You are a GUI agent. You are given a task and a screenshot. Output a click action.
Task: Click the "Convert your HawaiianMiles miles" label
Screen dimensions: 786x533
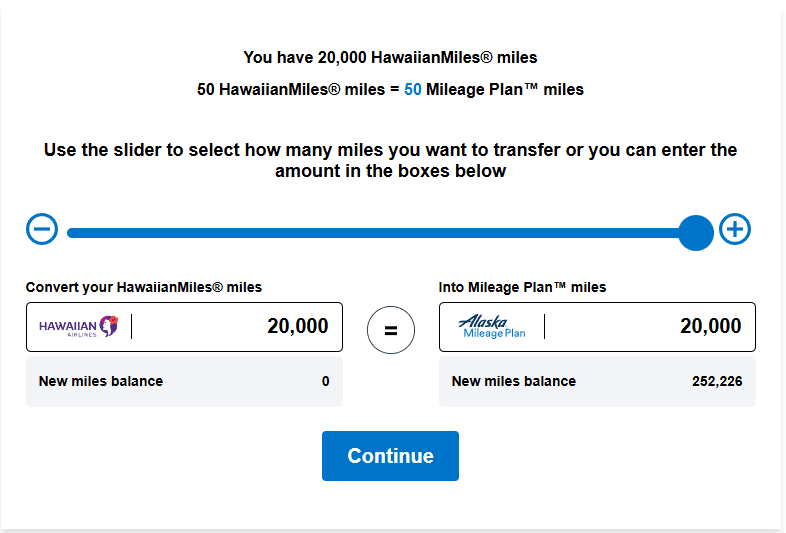tap(144, 287)
